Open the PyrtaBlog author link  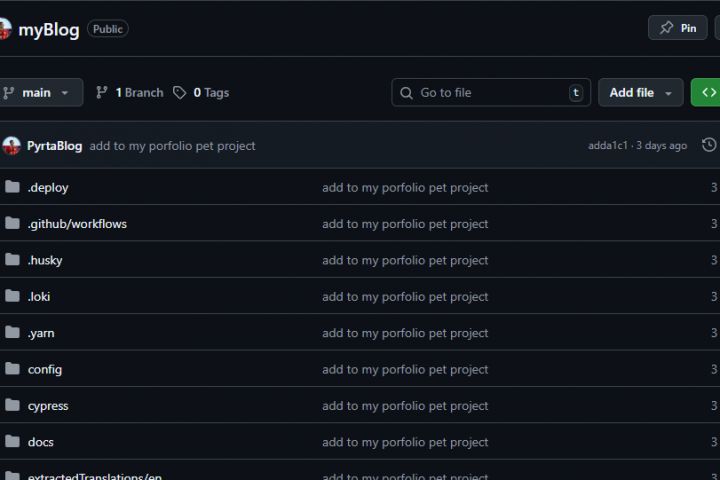(x=55, y=145)
